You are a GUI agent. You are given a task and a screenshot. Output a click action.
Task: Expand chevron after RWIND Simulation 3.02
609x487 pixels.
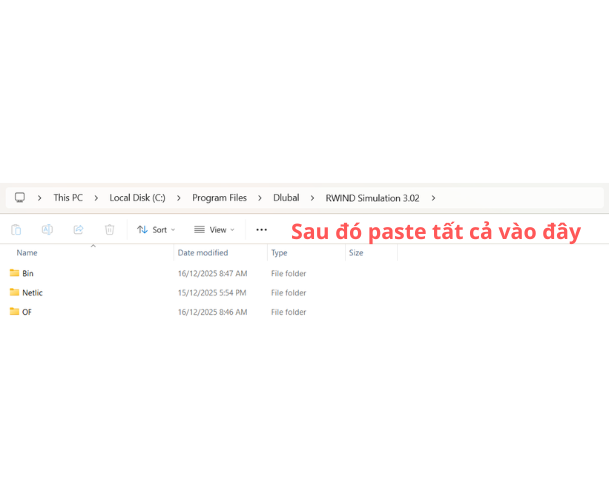tap(433, 198)
